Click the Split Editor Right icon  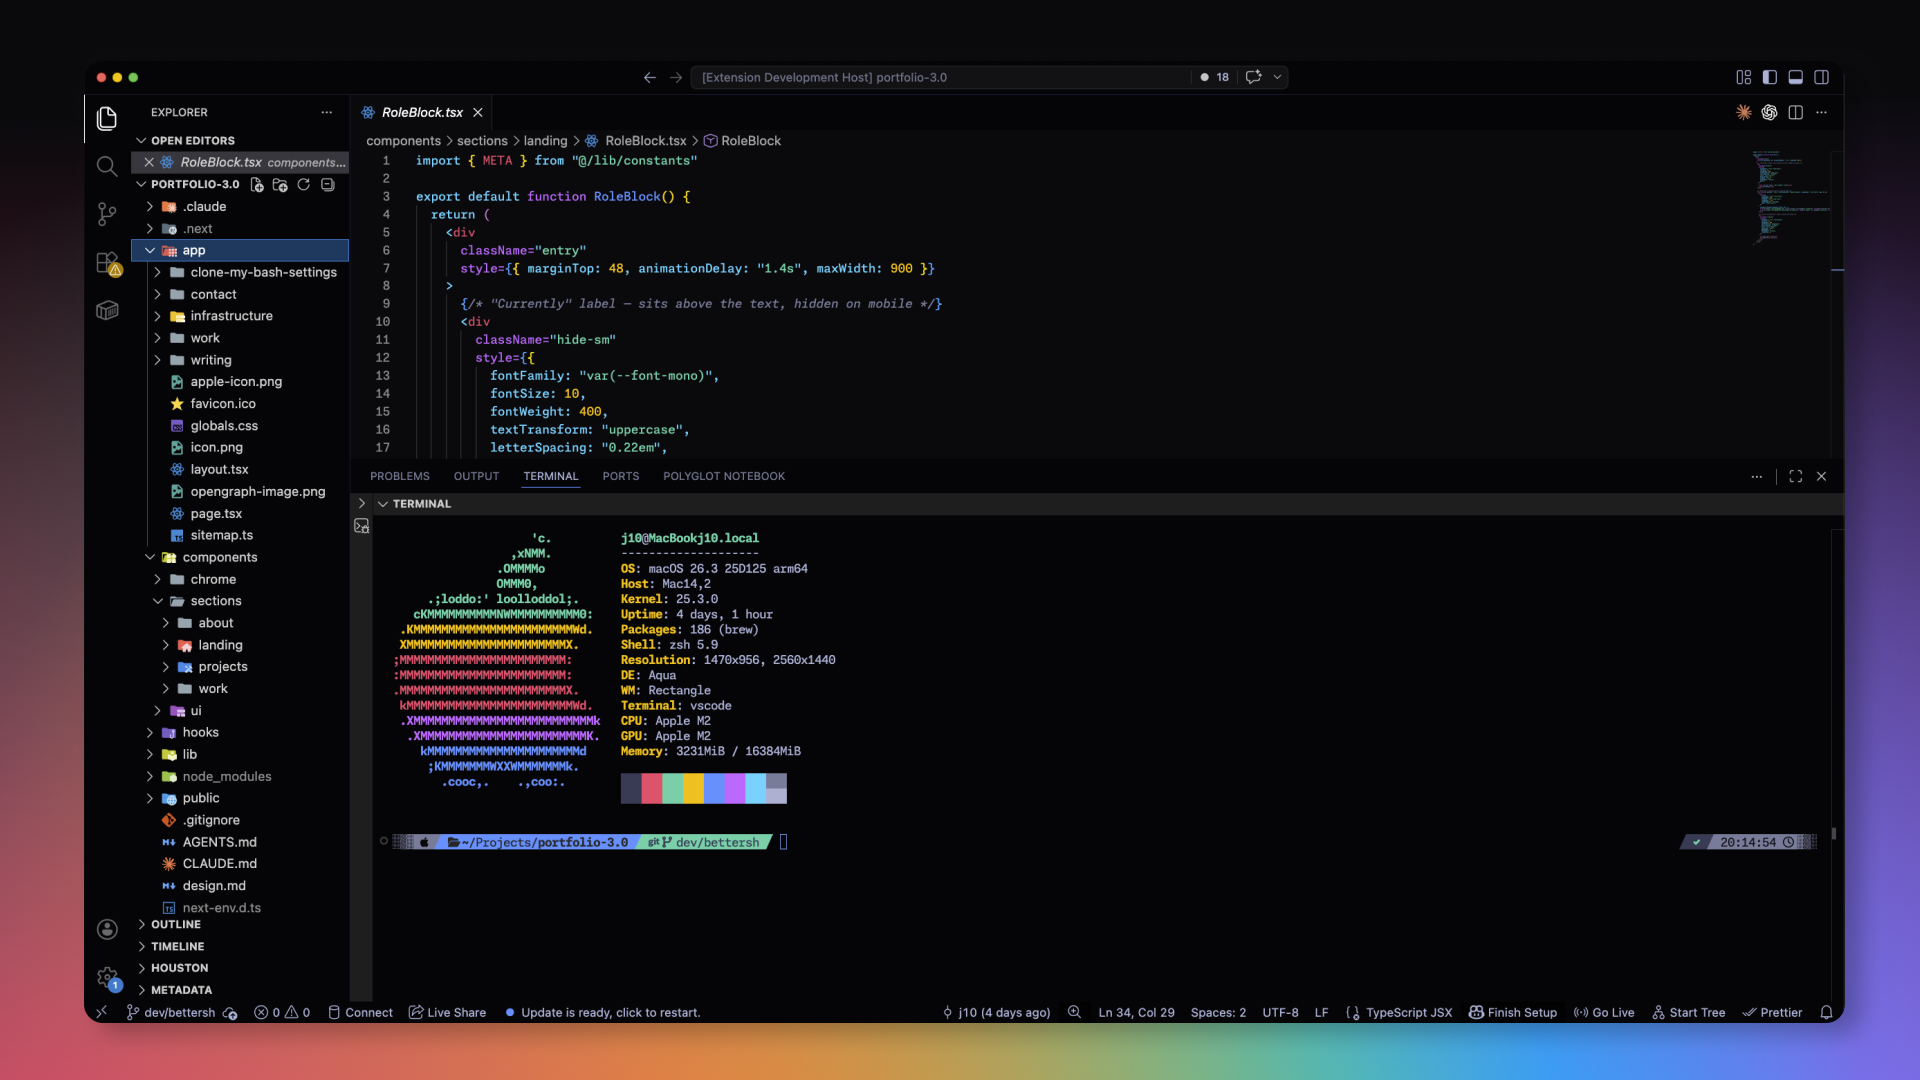click(1795, 113)
